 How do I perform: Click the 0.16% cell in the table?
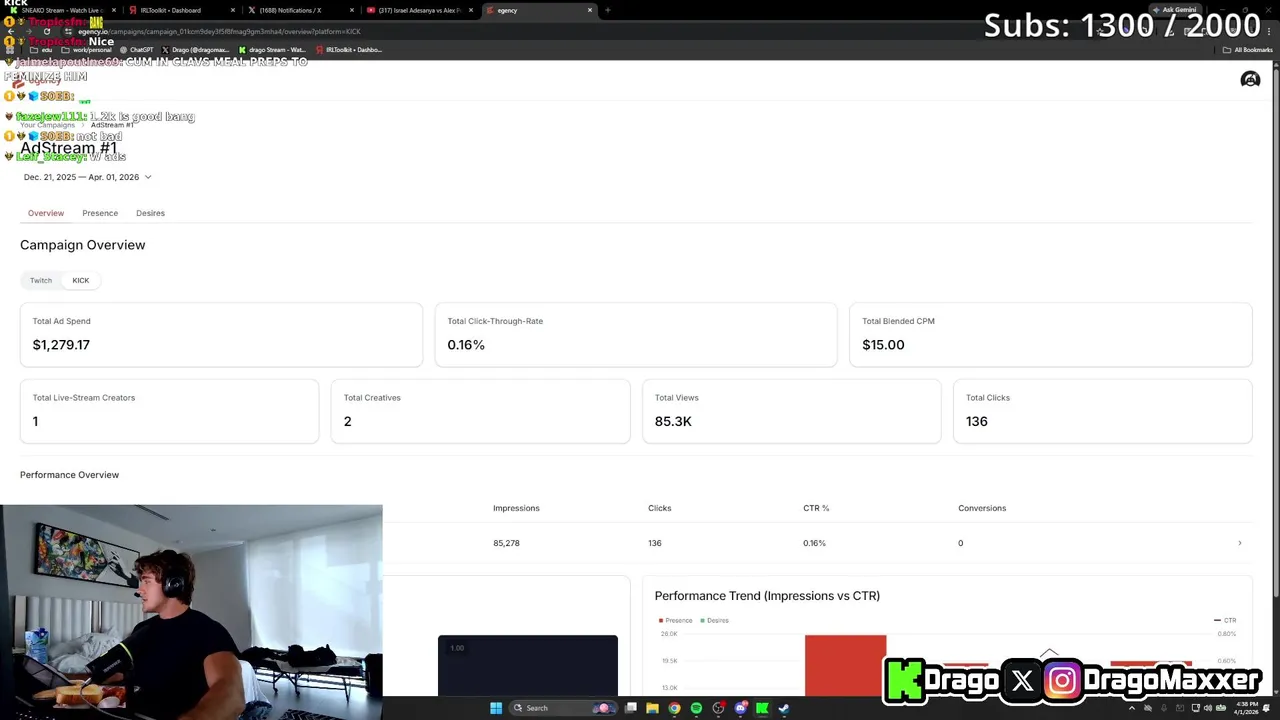point(814,543)
